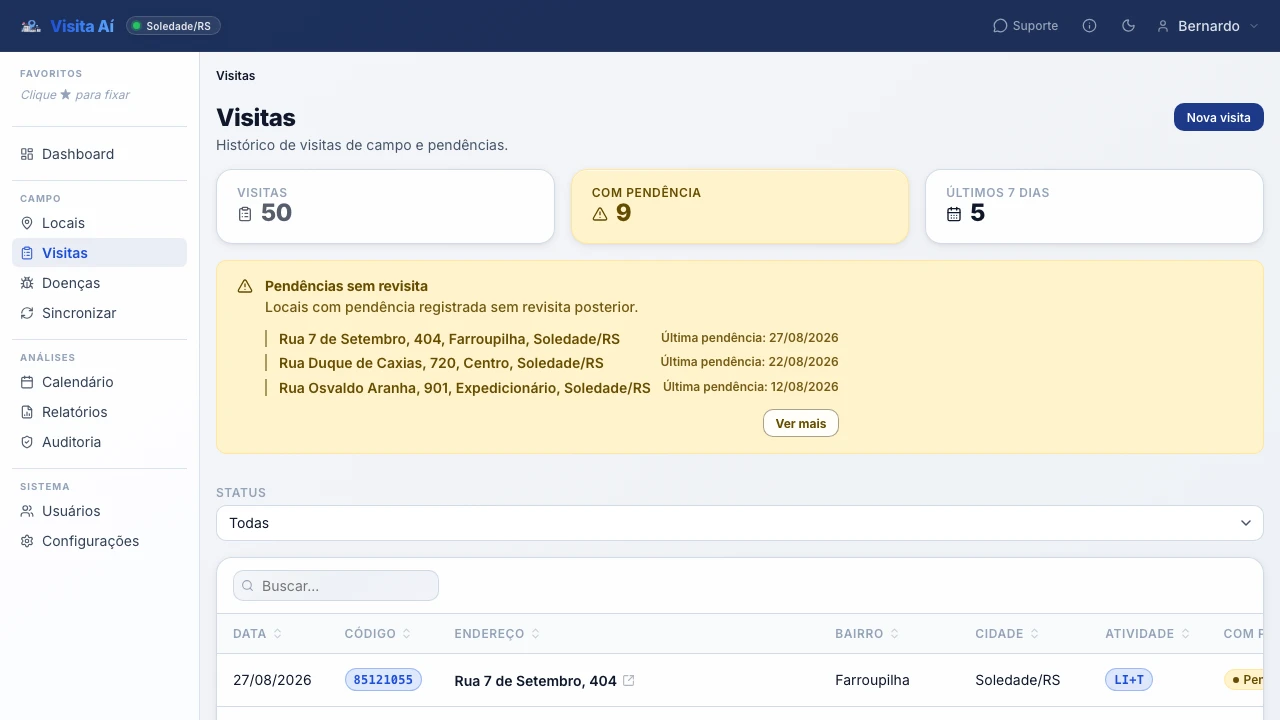Sort table by Código column
Viewport: 1280px width, 720px height.
click(x=377, y=634)
